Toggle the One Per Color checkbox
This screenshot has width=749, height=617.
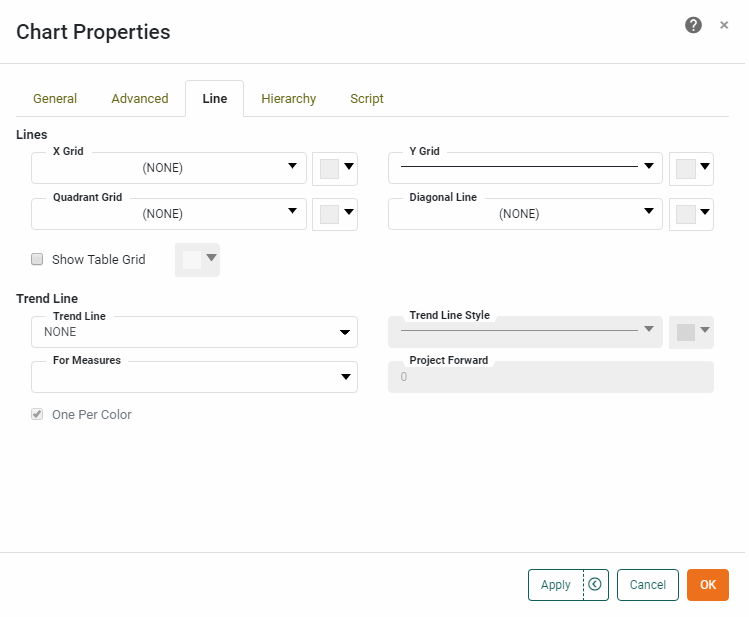click(x=37, y=414)
